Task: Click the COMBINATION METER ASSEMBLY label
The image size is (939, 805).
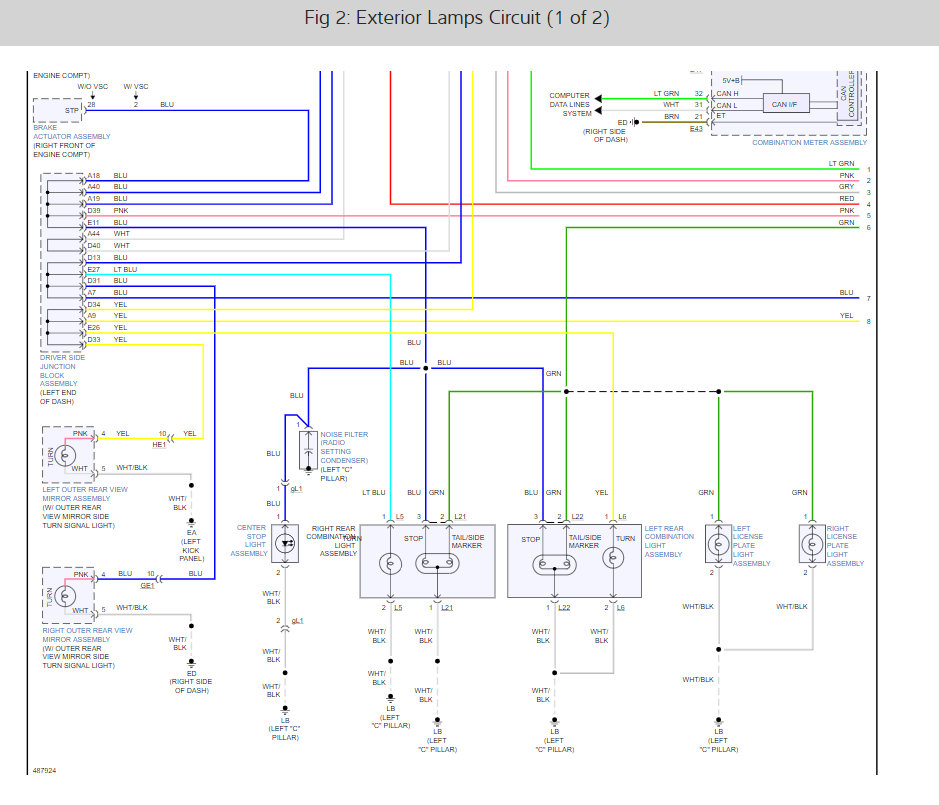Action: [809, 143]
